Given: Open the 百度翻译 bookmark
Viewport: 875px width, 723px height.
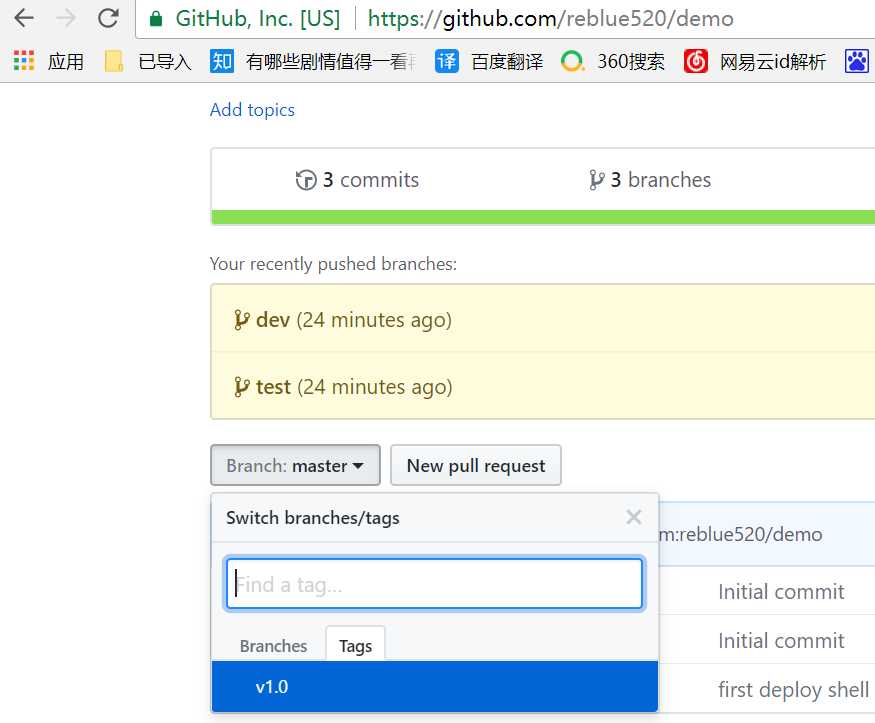Looking at the screenshot, I should pos(490,62).
